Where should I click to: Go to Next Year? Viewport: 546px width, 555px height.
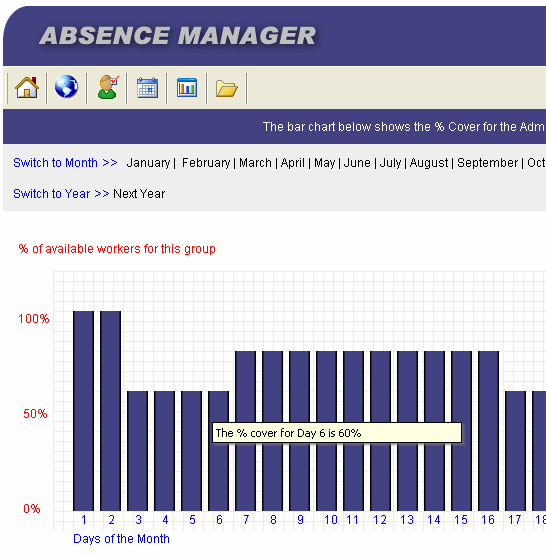point(139,194)
